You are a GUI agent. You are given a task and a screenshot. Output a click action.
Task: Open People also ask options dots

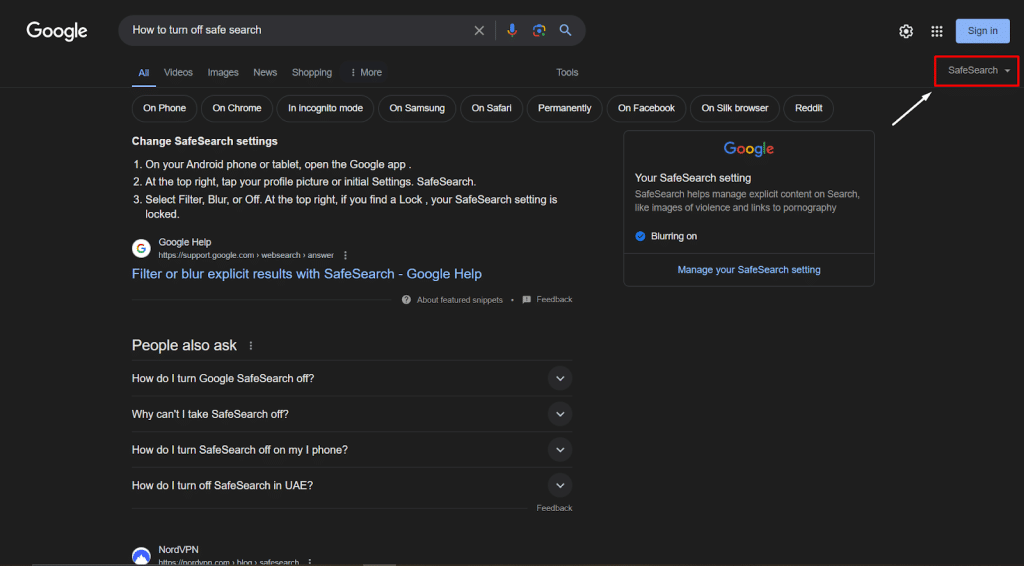tap(251, 345)
